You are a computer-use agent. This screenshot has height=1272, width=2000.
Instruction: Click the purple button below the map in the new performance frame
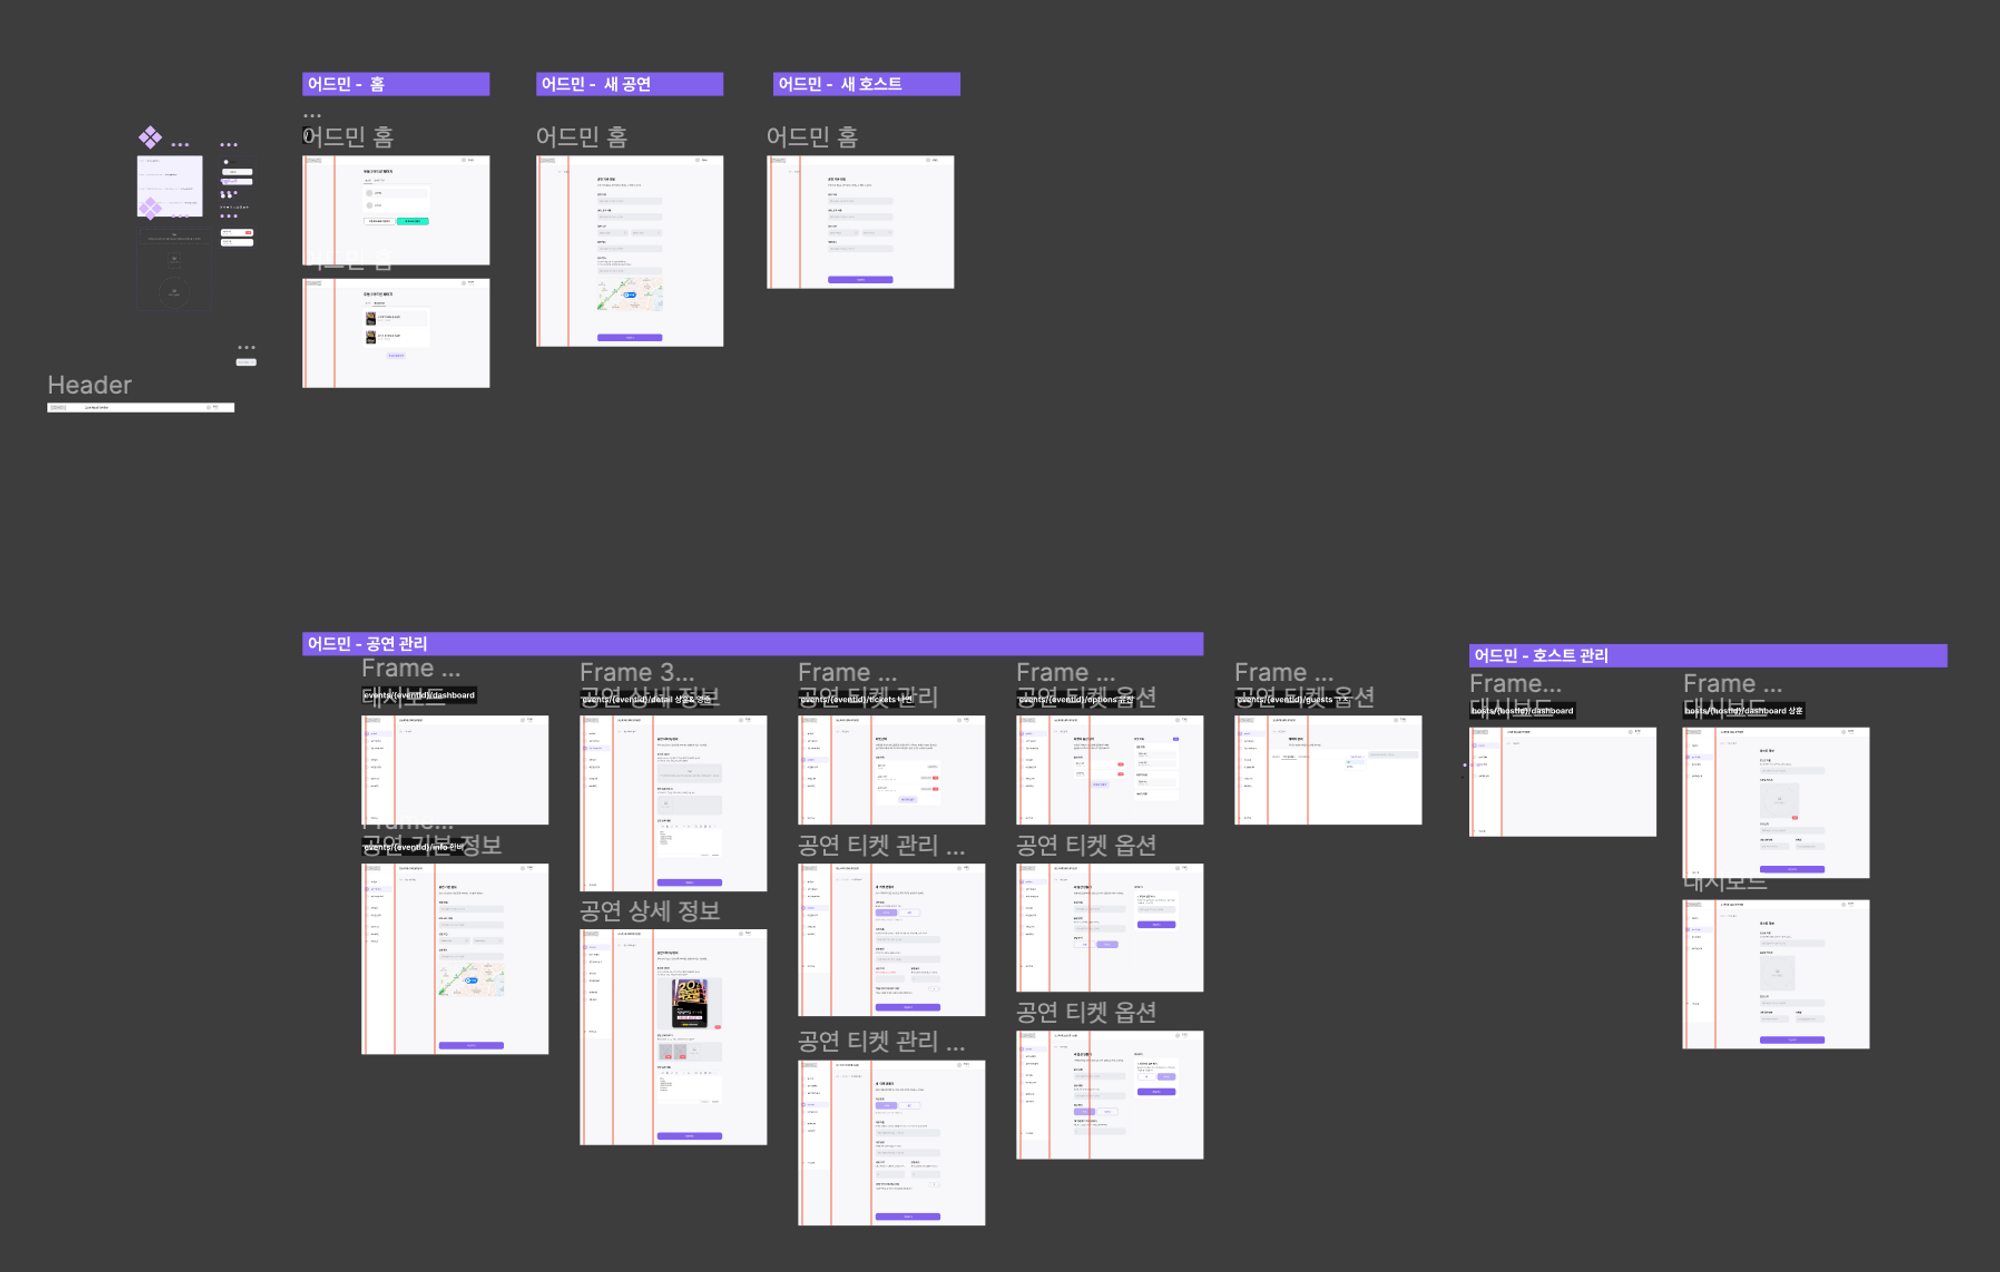coord(629,337)
